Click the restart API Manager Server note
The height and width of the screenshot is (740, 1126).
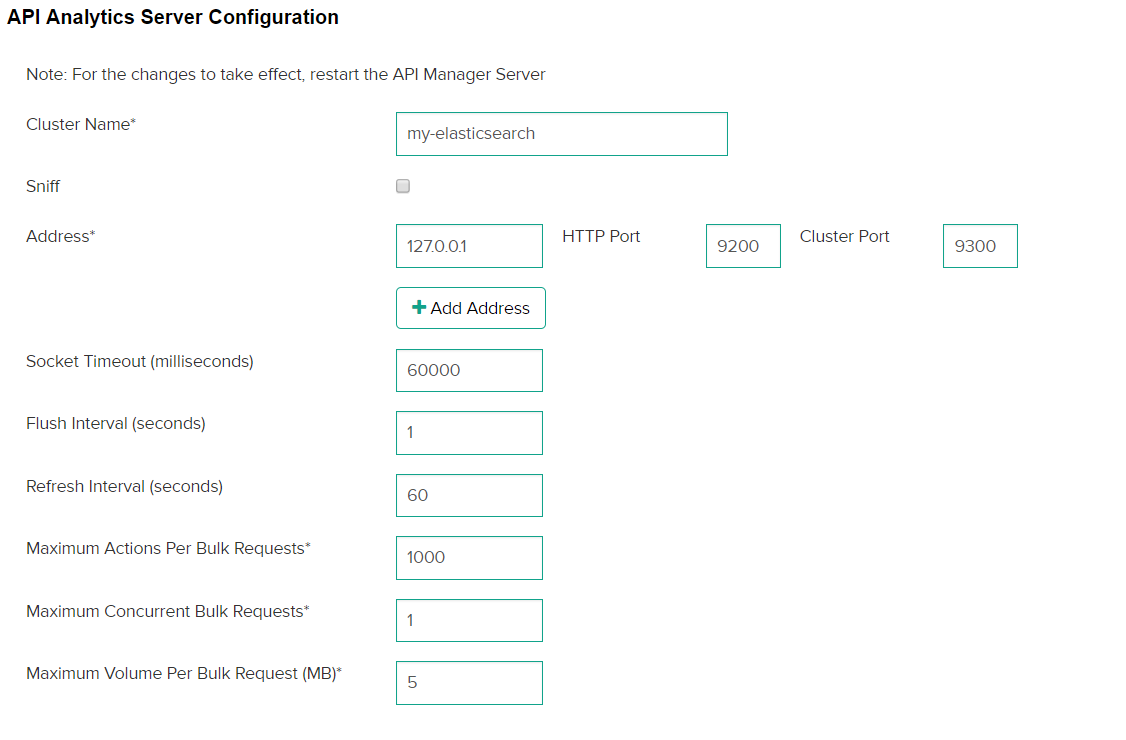coord(286,74)
